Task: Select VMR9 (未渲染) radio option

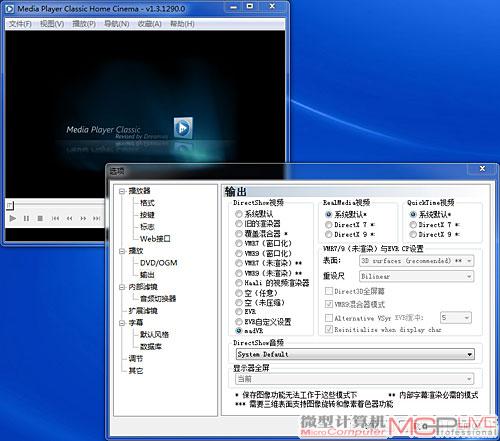Action: (x=239, y=273)
